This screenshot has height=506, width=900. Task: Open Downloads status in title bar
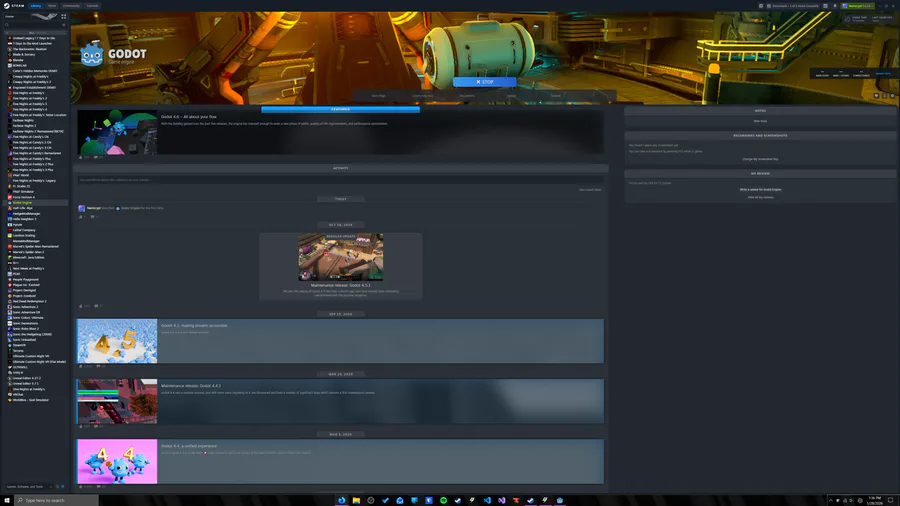coord(793,6)
